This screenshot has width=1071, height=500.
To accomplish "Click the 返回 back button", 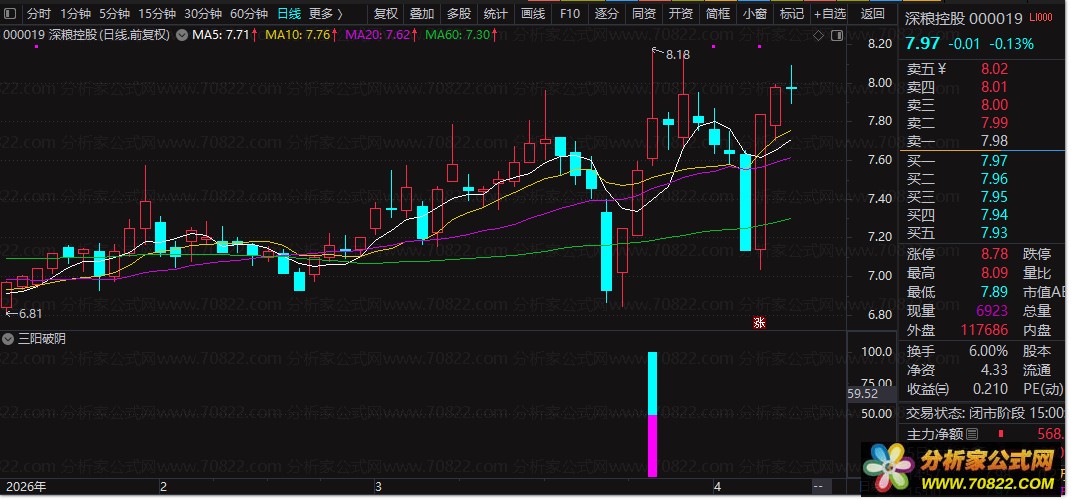I will tap(872, 14).
